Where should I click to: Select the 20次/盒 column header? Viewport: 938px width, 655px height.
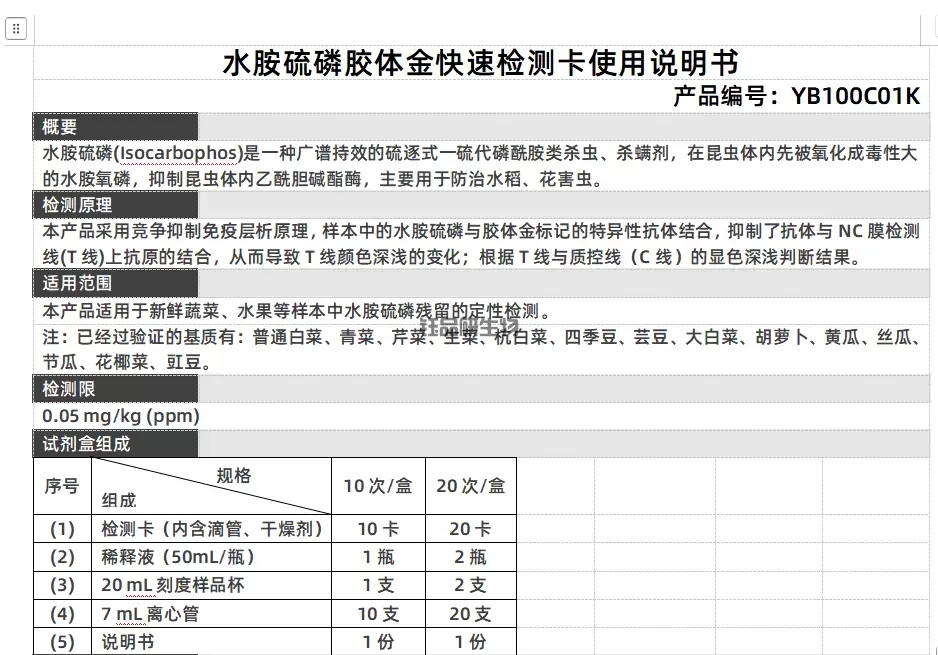471,485
